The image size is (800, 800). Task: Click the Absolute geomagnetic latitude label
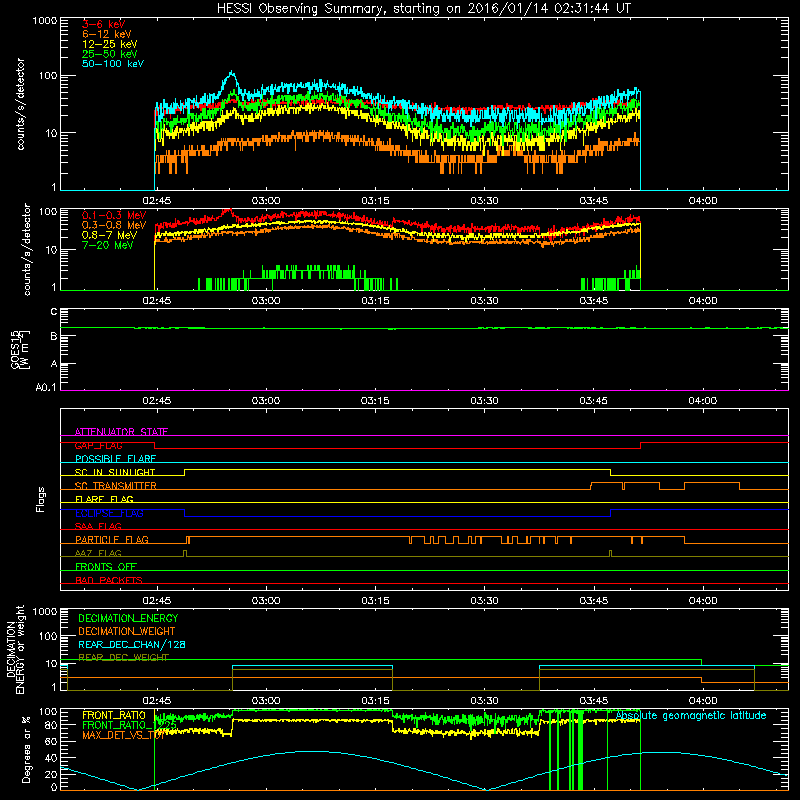[x=691, y=715]
